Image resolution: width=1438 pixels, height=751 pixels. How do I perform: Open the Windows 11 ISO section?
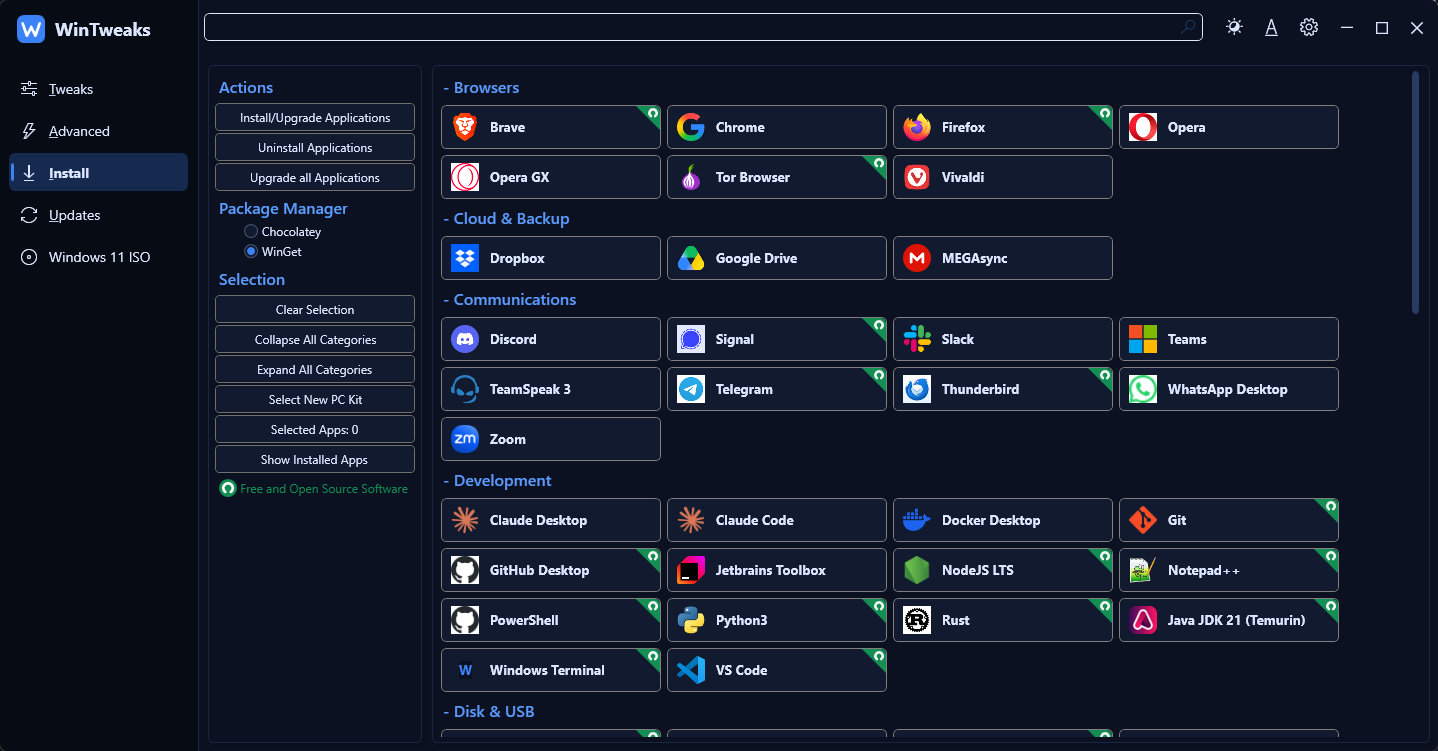(99, 257)
